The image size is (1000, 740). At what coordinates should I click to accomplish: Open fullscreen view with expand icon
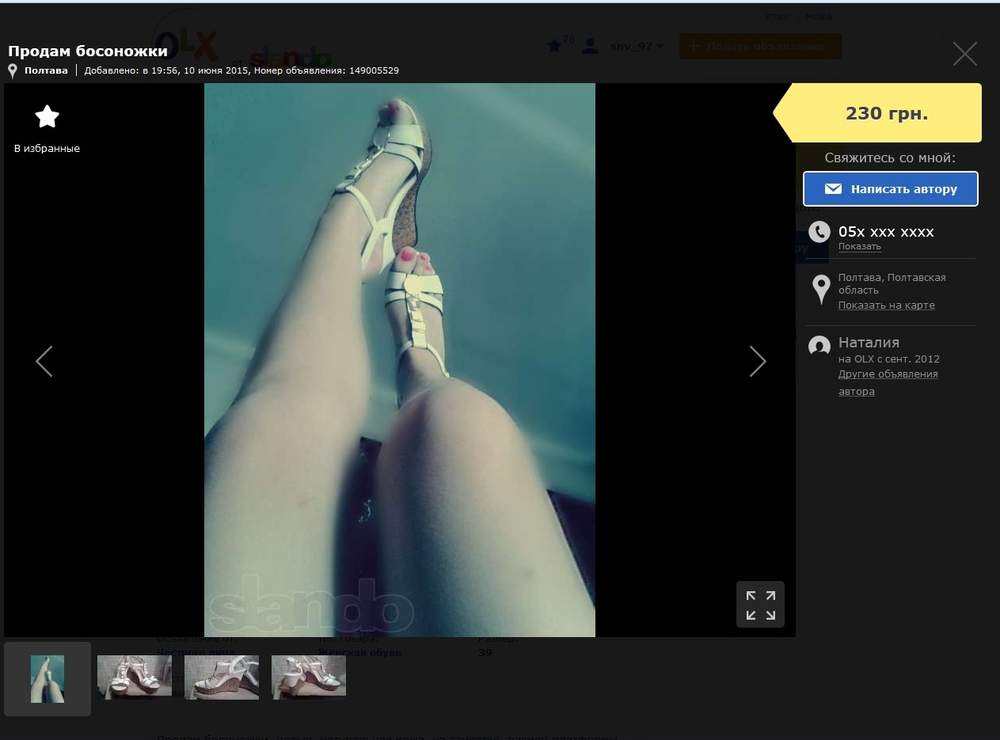point(760,605)
